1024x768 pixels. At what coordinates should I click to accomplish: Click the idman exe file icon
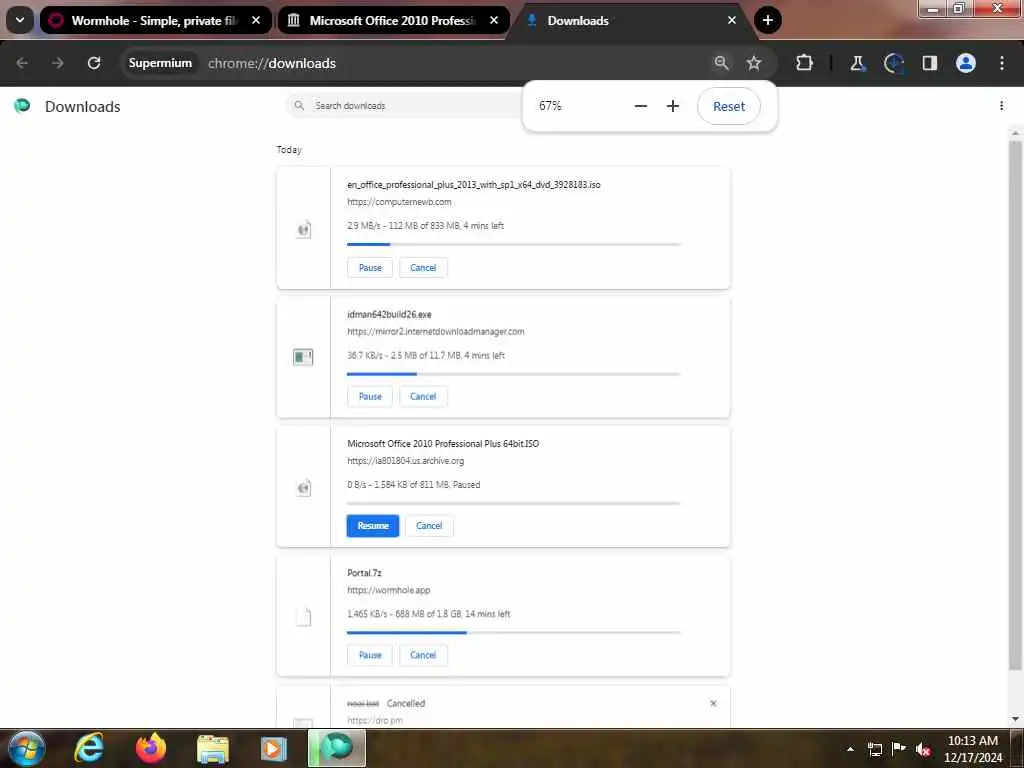(303, 357)
